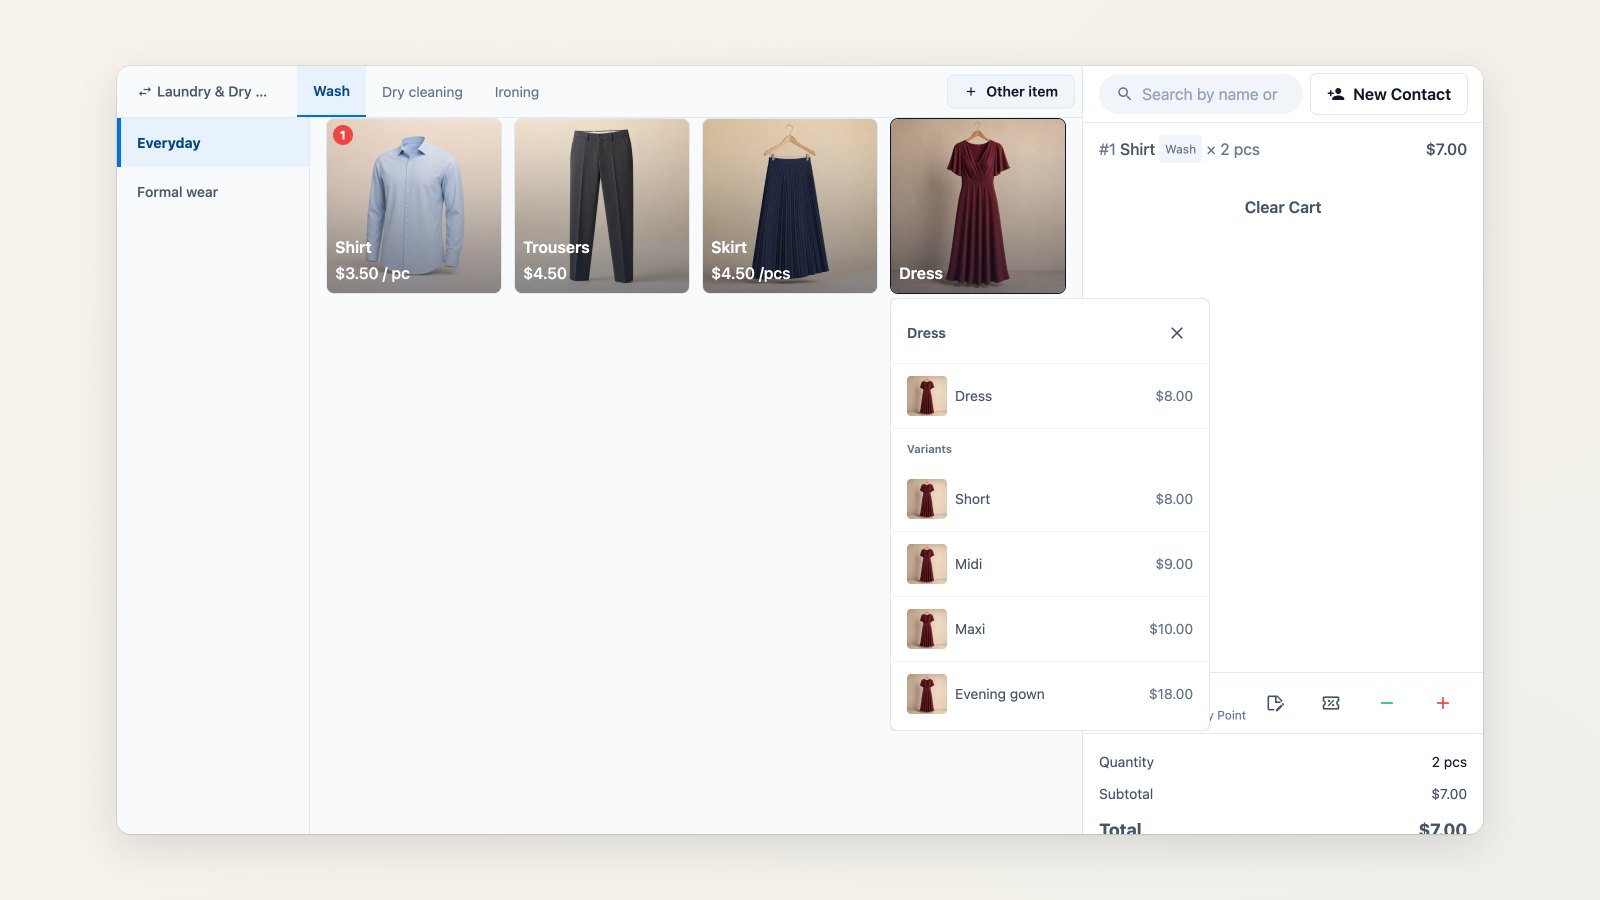Click the red plus icon to increase quantity
Viewport: 1600px width, 900px height.
coord(1443,703)
